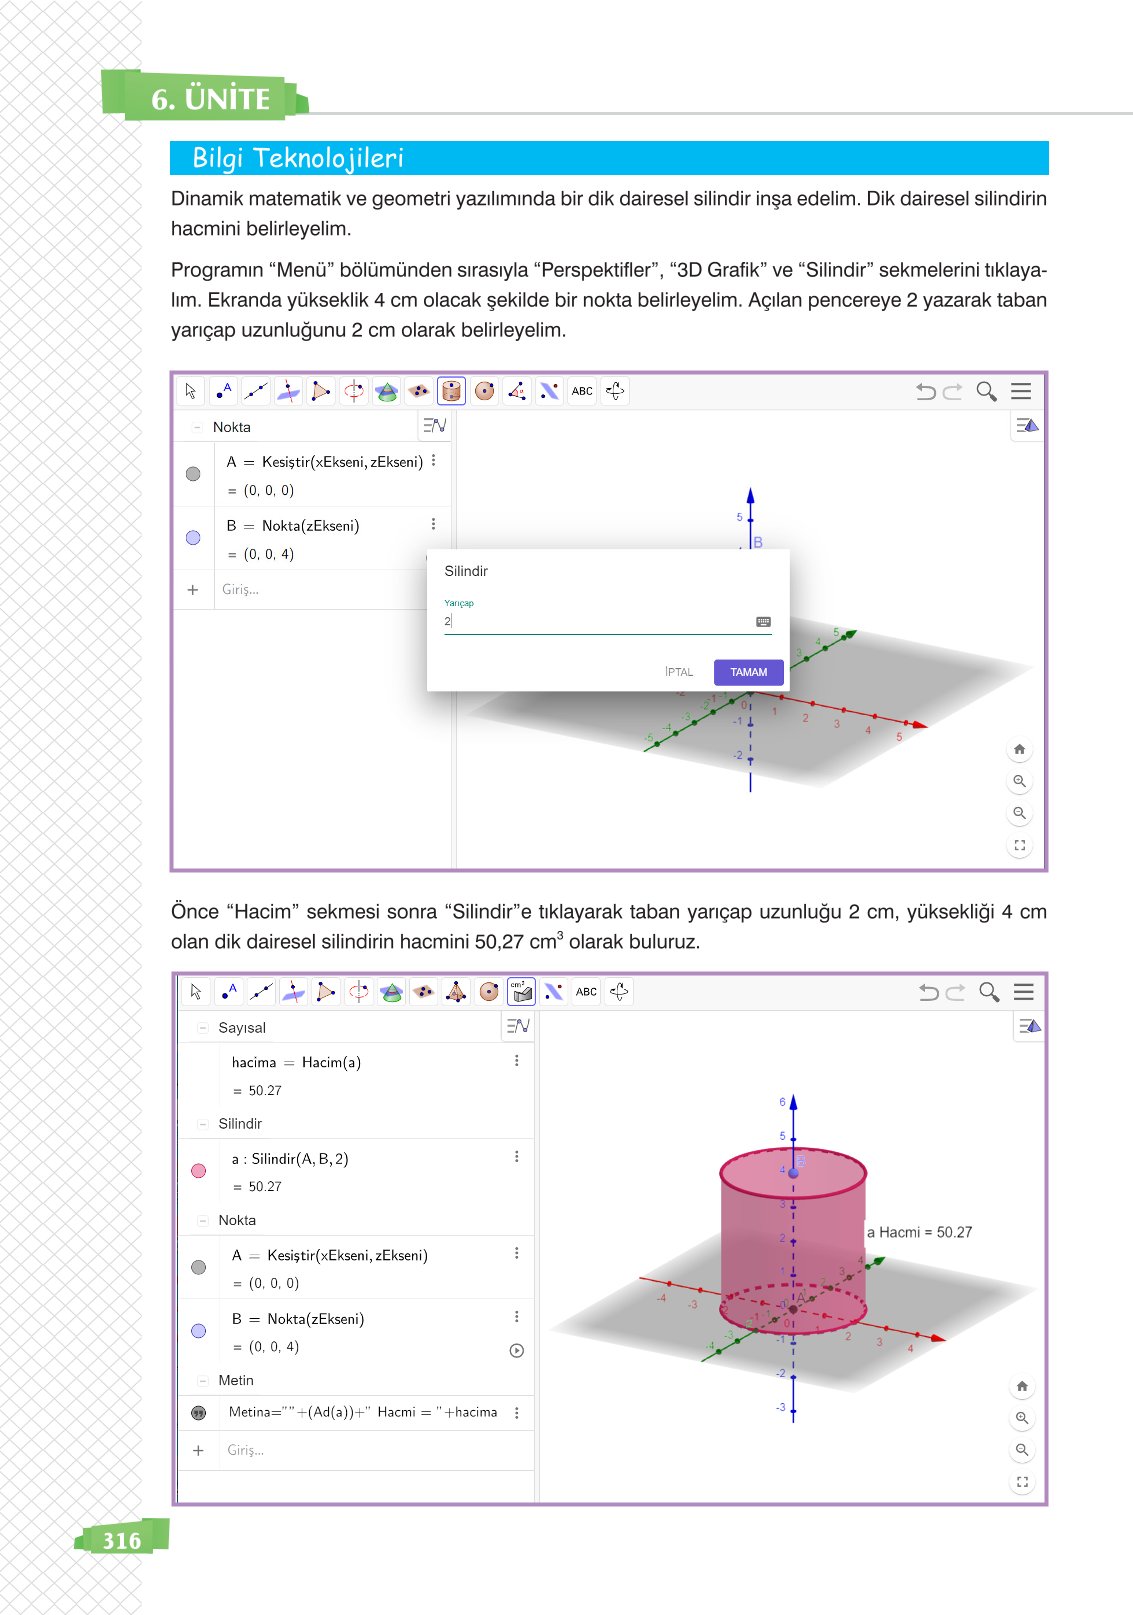This screenshot has width=1133, height=1615.
Task: Click the virtual keyboard icon in Silindir dialog
Action: pyautogui.click(x=763, y=622)
